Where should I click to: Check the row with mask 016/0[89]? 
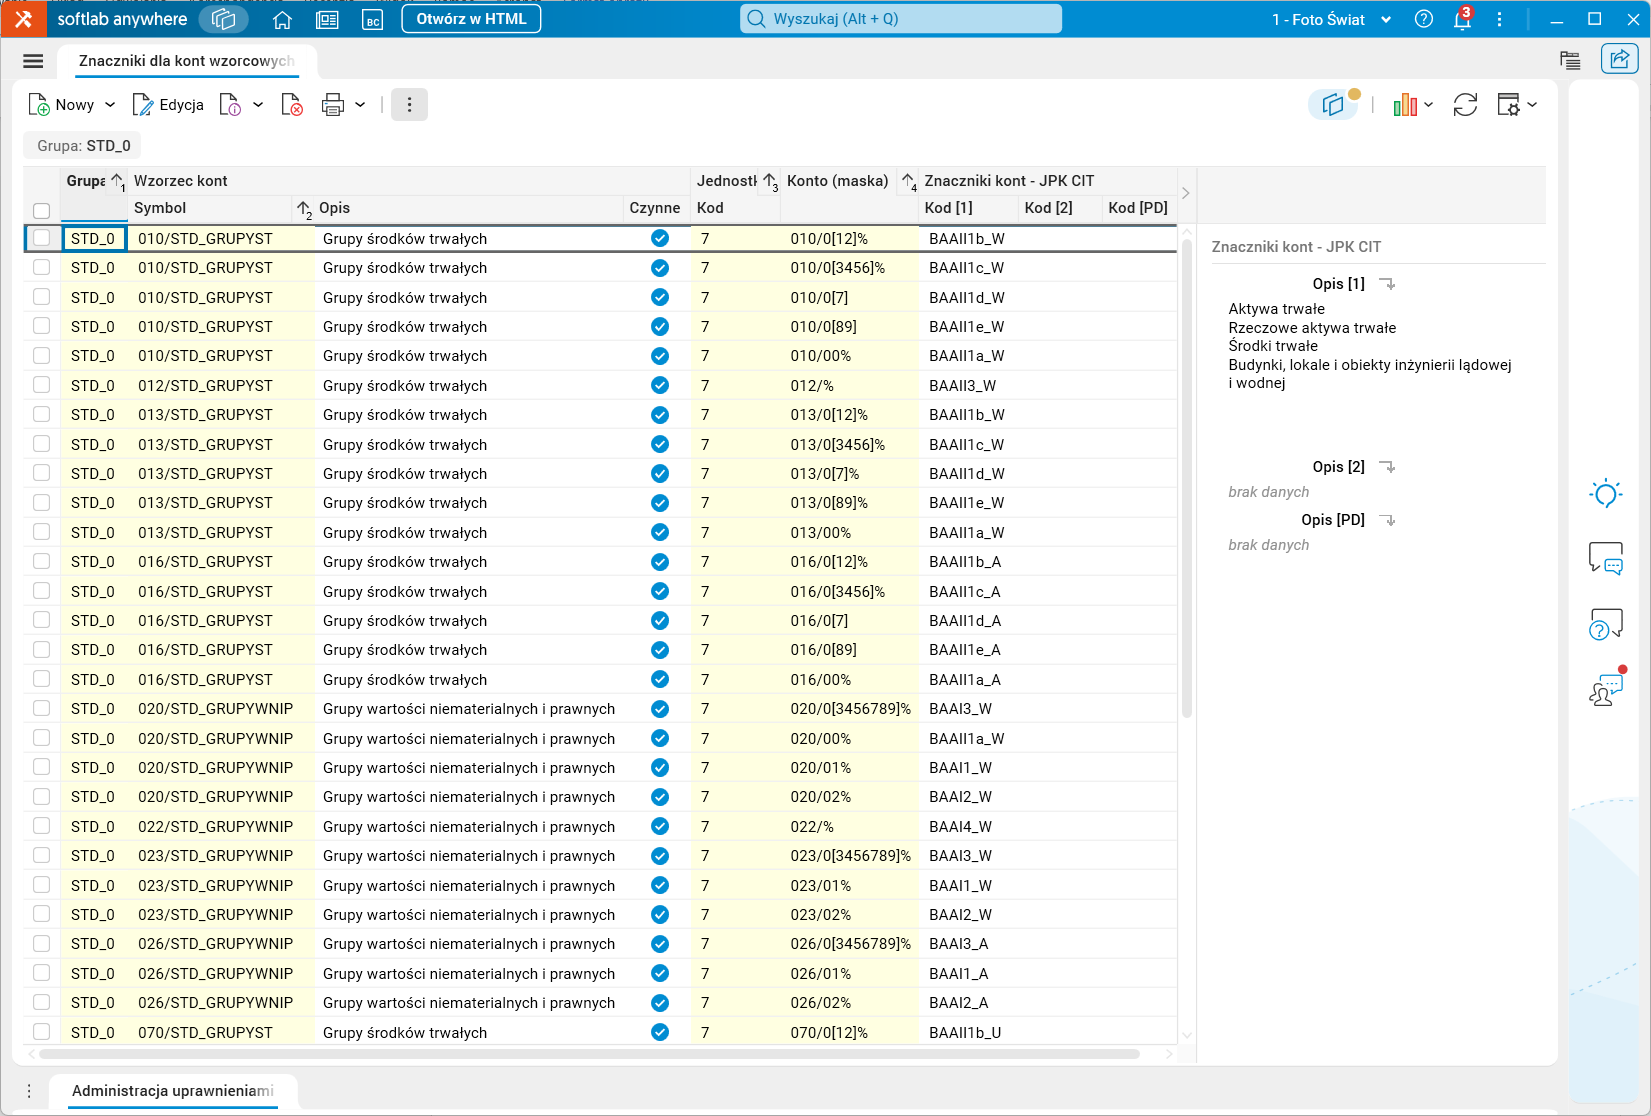pyautogui.click(x=41, y=649)
